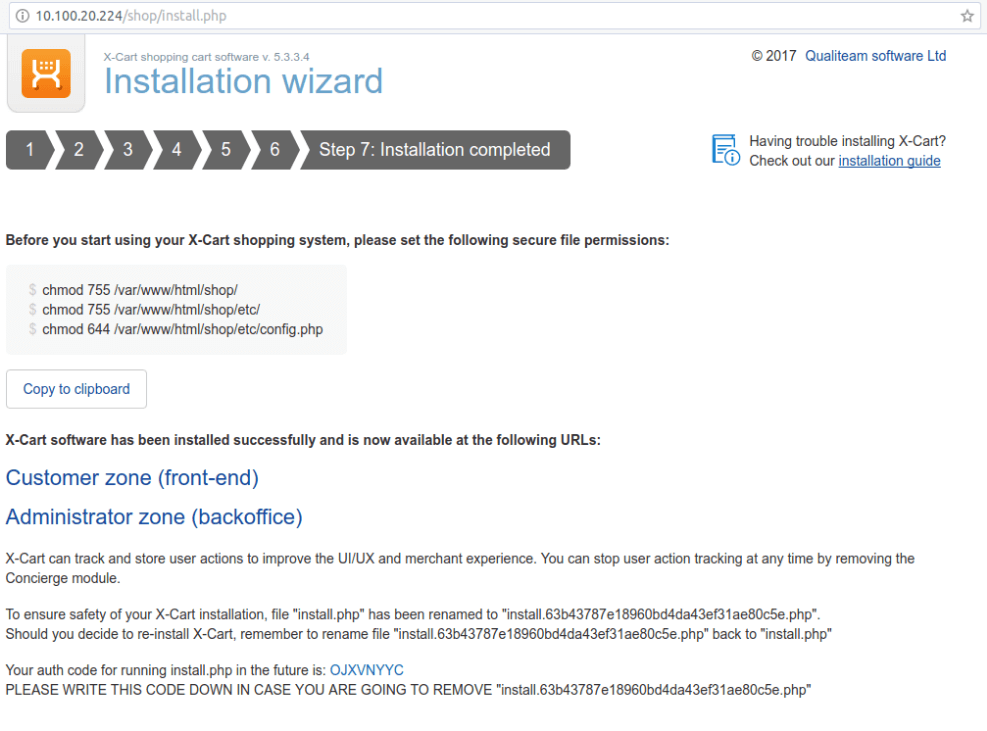The height and width of the screenshot is (731, 987).
Task: Go to wizard step 3
Action: pos(128,150)
